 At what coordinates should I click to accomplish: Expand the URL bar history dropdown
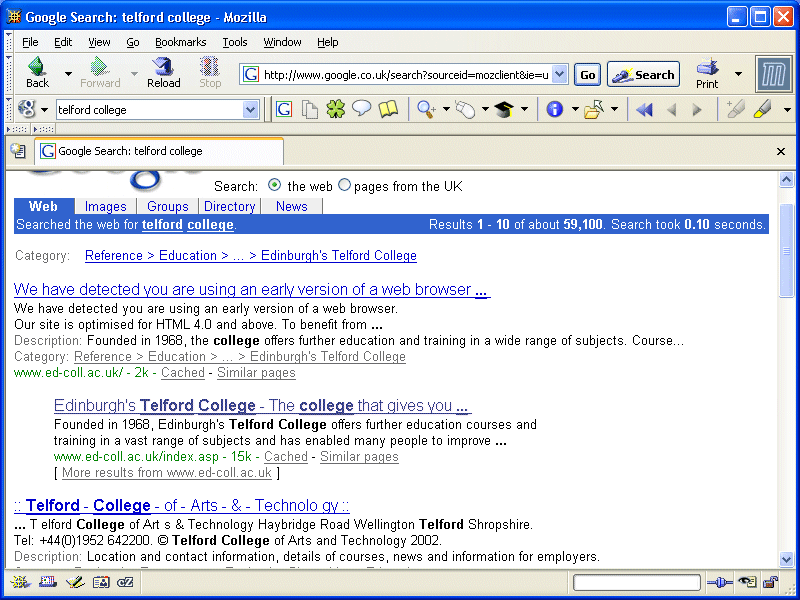[560, 74]
